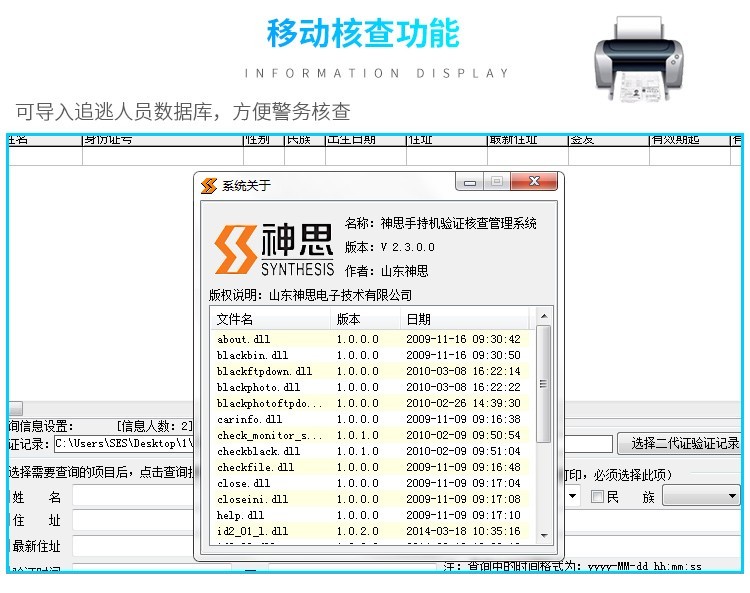This screenshot has width=750, height=593.
Task: Click the 性别 column header in main table
Action: point(264,140)
